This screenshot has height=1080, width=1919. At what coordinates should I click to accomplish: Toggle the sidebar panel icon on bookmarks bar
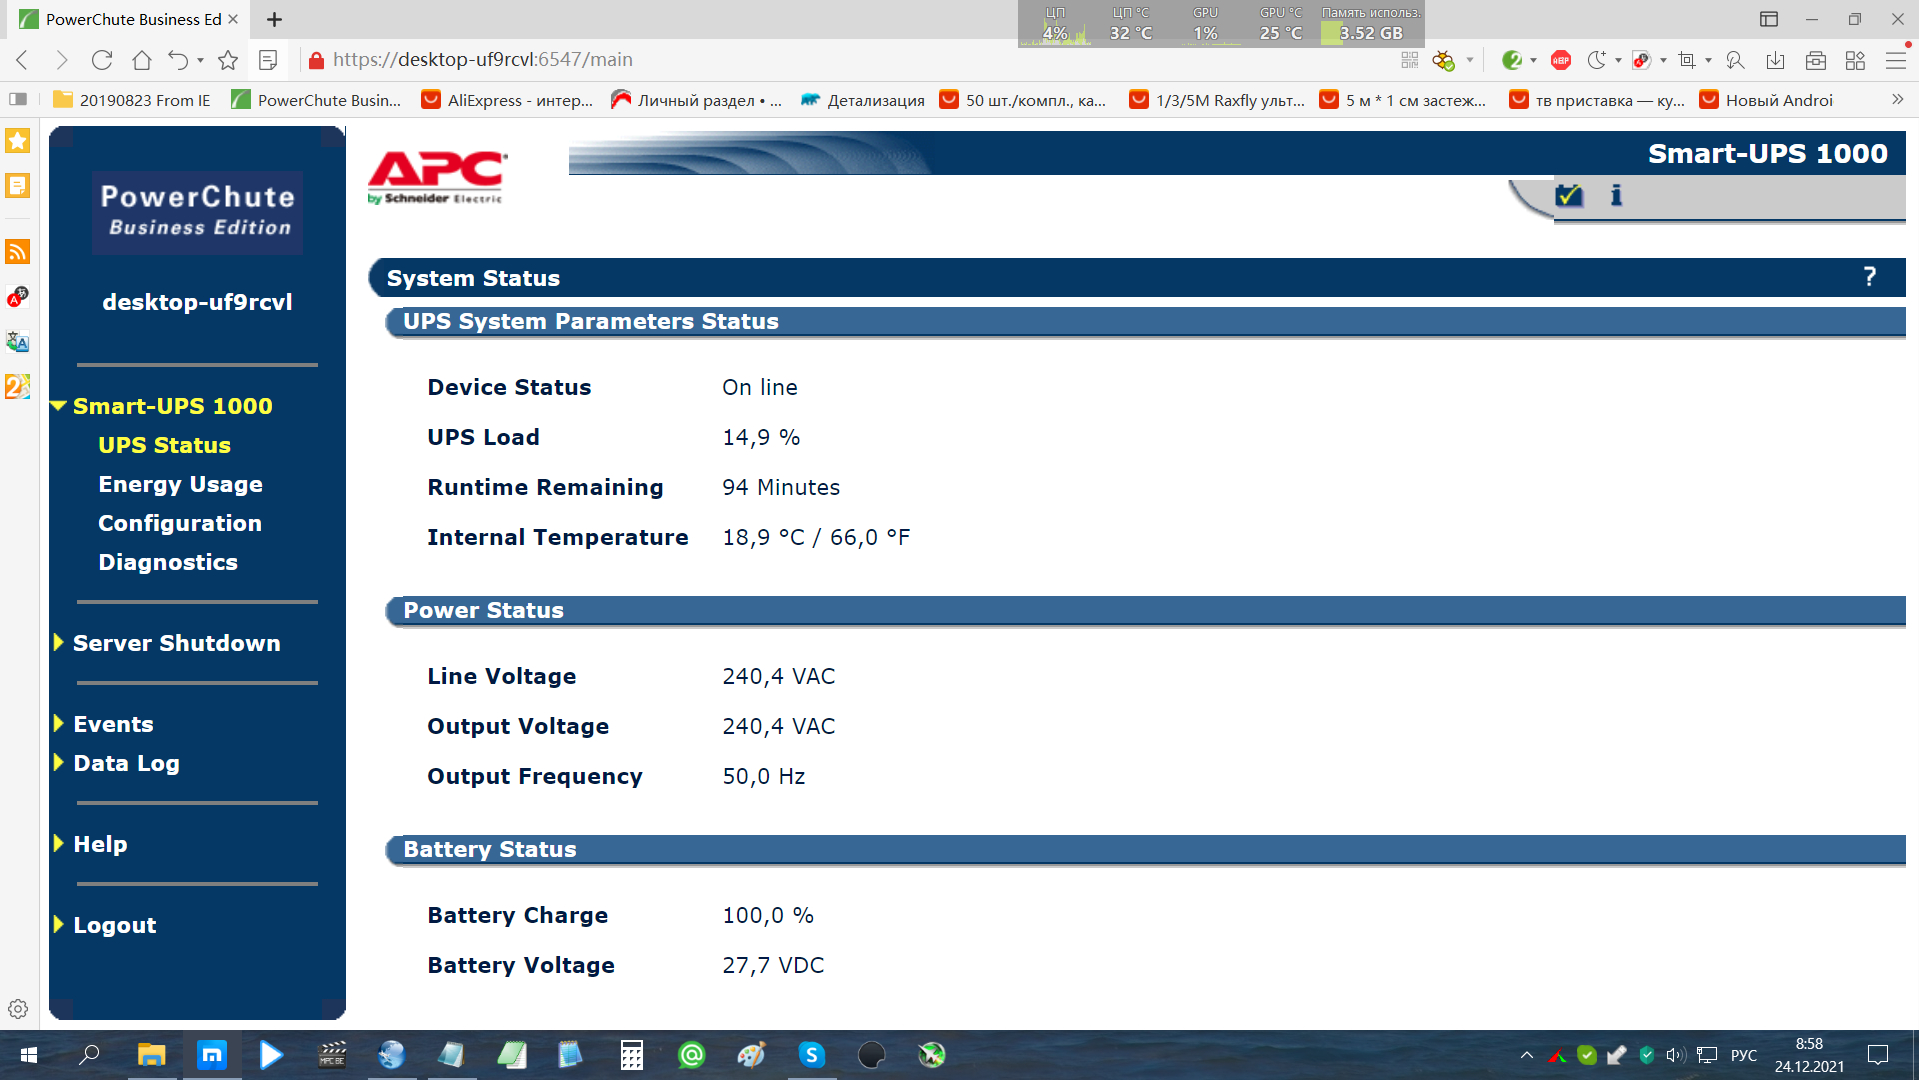tap(18, 99)
